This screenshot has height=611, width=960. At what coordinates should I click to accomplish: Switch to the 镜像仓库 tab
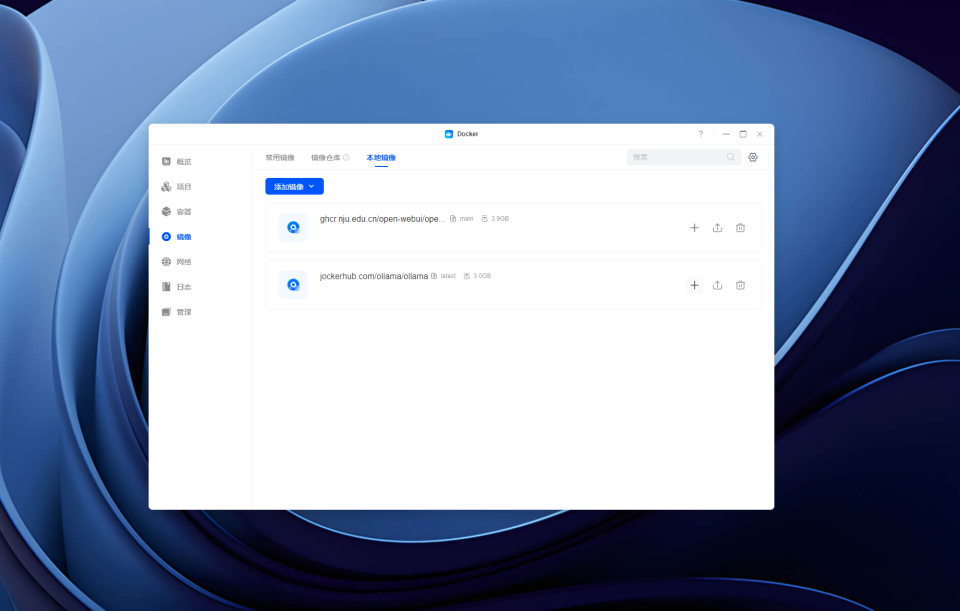pyautogui.click(x=326, y=158)
